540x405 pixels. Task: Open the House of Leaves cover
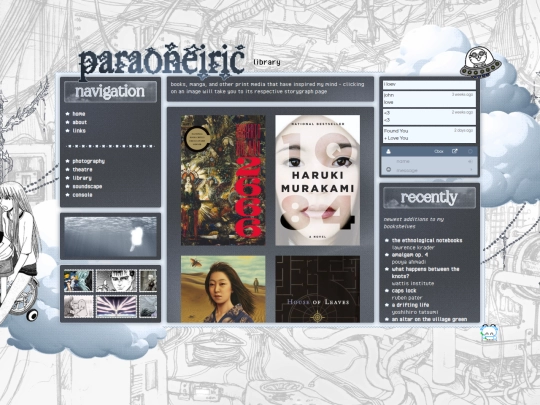click(x=318, y=289)
